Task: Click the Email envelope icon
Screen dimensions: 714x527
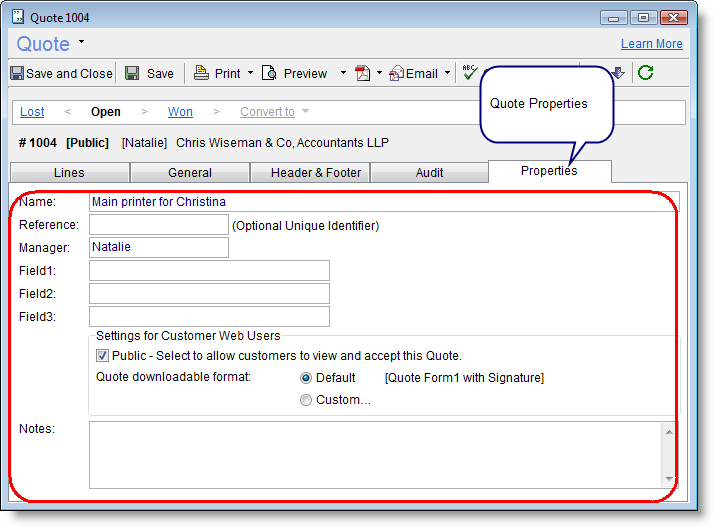Action: (396, 73)
